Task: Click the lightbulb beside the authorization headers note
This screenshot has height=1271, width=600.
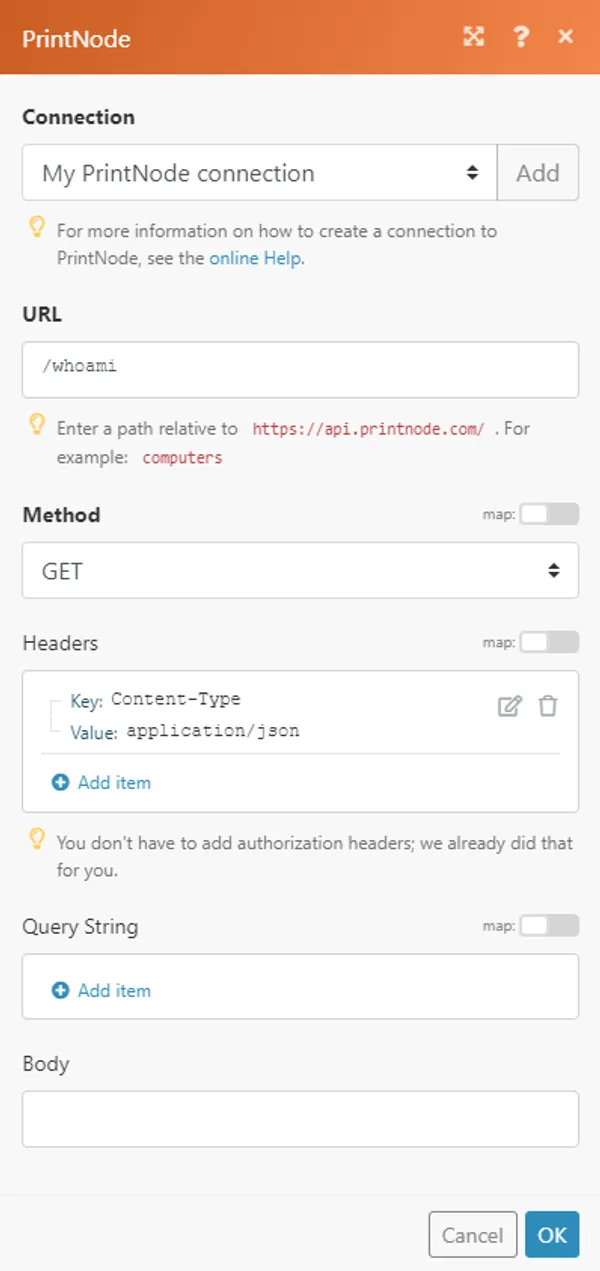Action: (x=38, y=843)
